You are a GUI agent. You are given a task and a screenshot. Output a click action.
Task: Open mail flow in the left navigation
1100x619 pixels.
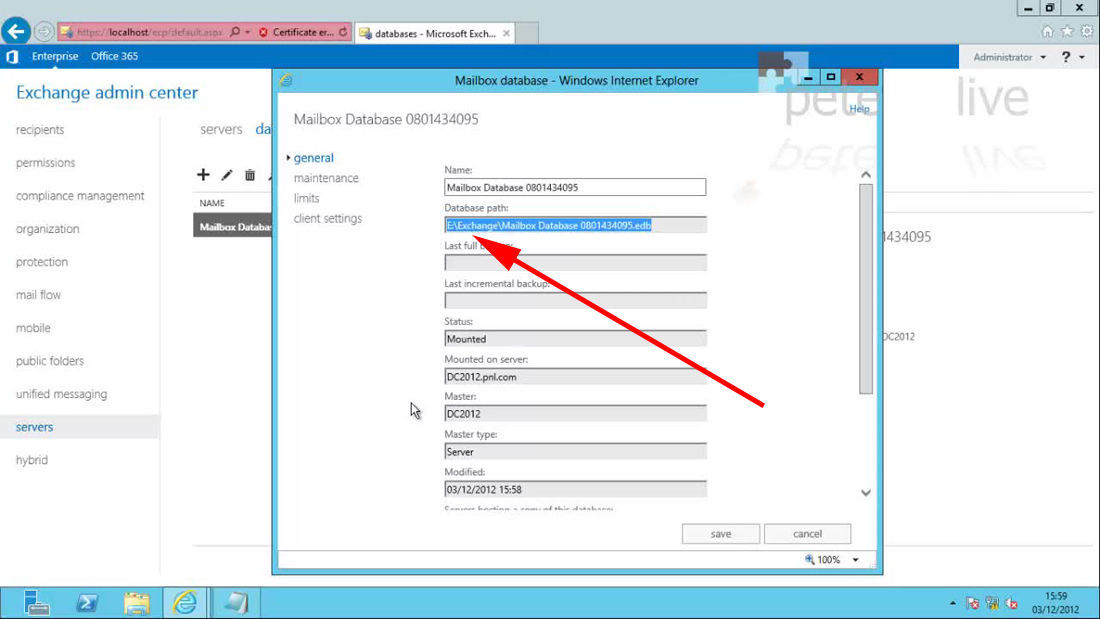coord(39,295)
